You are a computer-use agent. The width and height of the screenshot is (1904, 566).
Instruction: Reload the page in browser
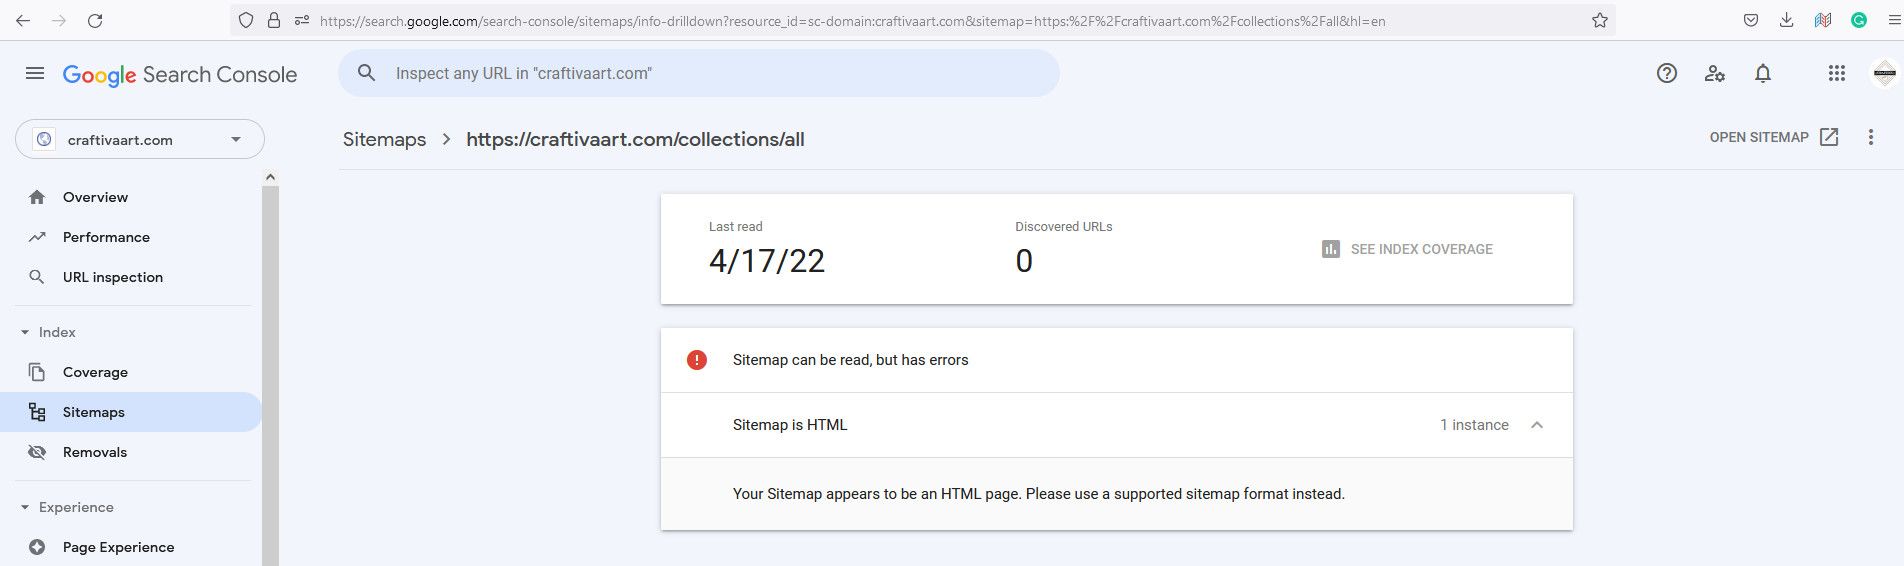(x=95, y=20)
